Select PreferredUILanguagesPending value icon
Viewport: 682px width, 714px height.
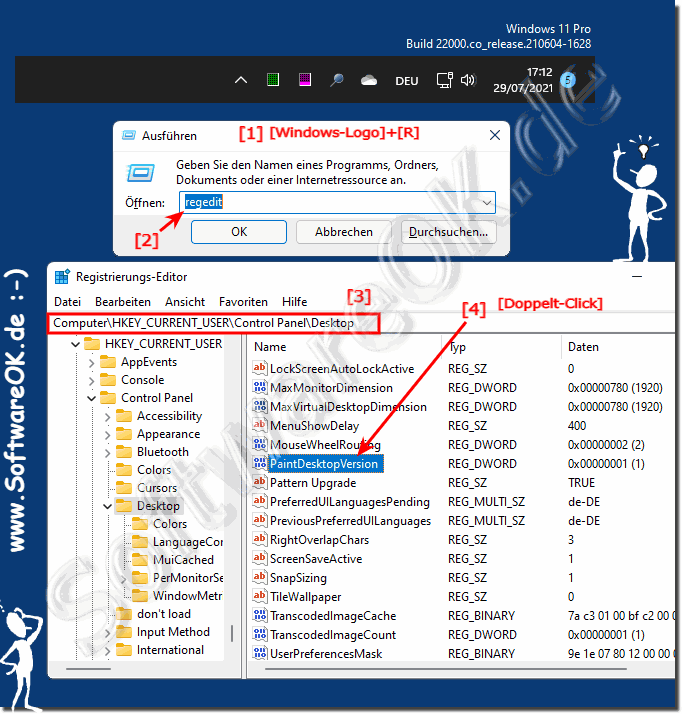pyautogui.click(x=260, y=501)
